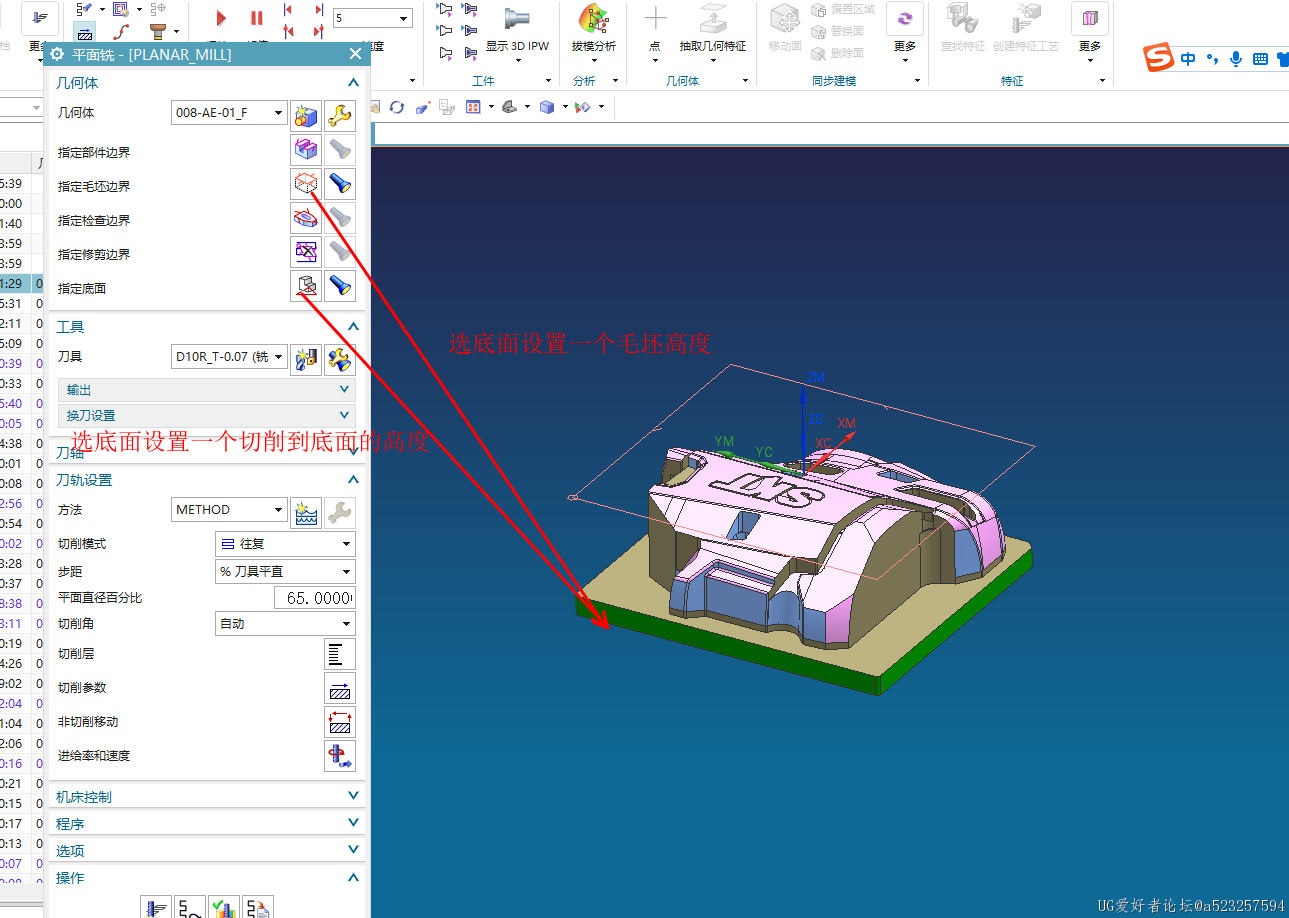Expand the 输出 subsection
The height and width of the screenshot is (918, 1289).
(x=345, y=390)
